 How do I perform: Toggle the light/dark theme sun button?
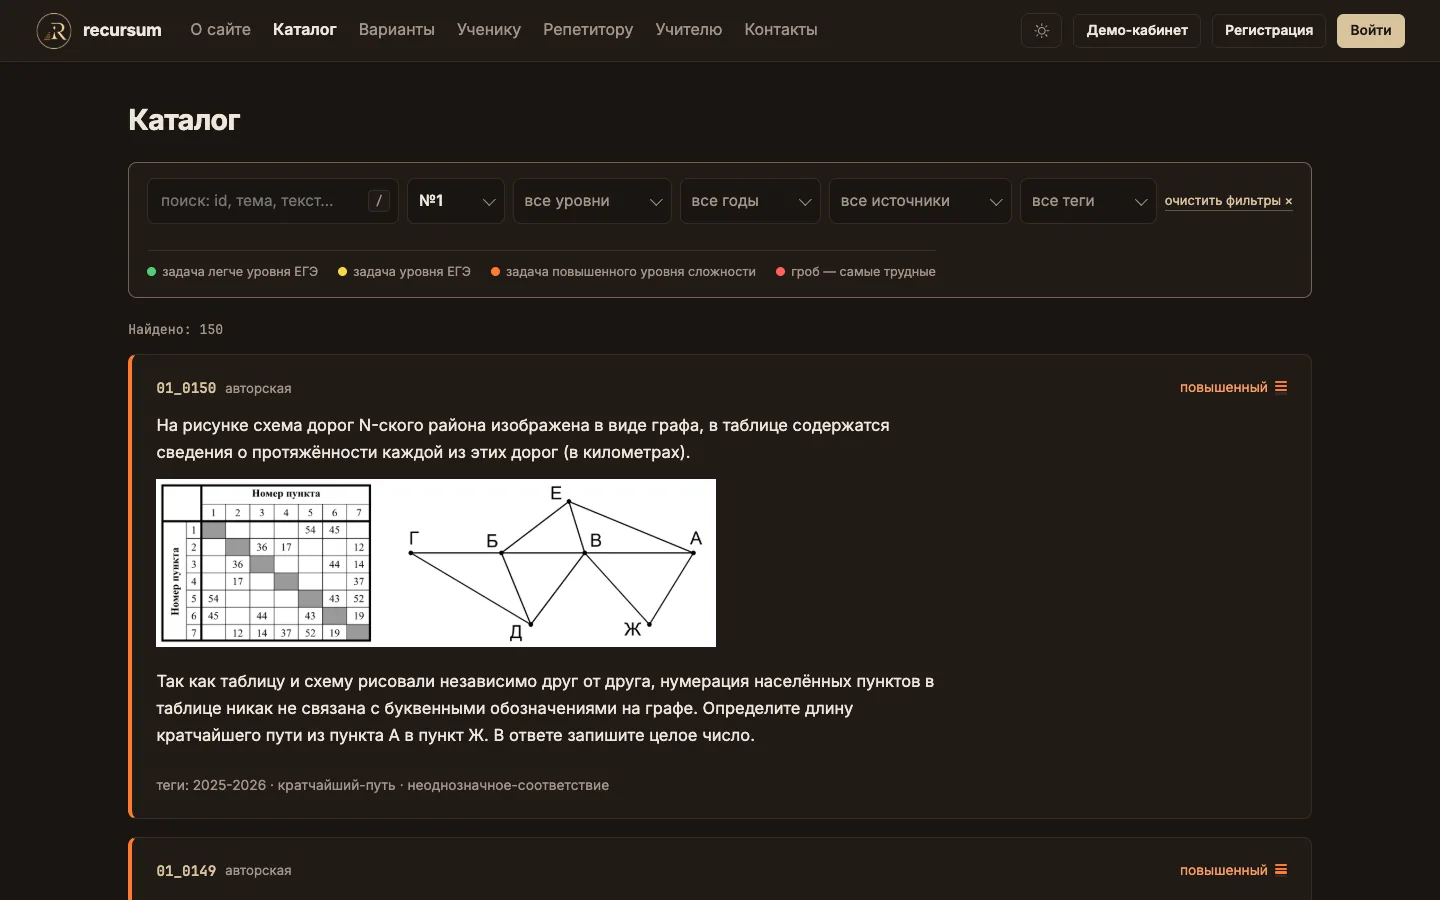(x=1041, y=31)
